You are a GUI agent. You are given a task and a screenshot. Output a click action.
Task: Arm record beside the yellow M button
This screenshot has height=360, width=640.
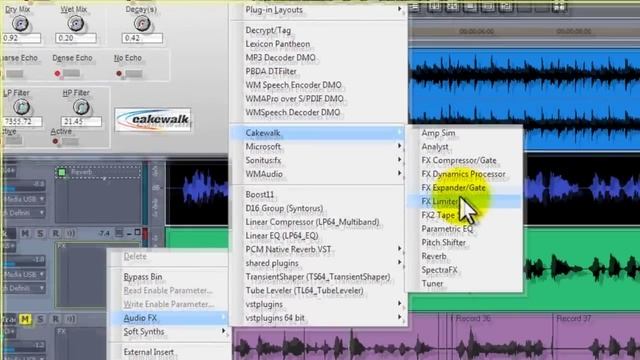click(x=56, y=319)
